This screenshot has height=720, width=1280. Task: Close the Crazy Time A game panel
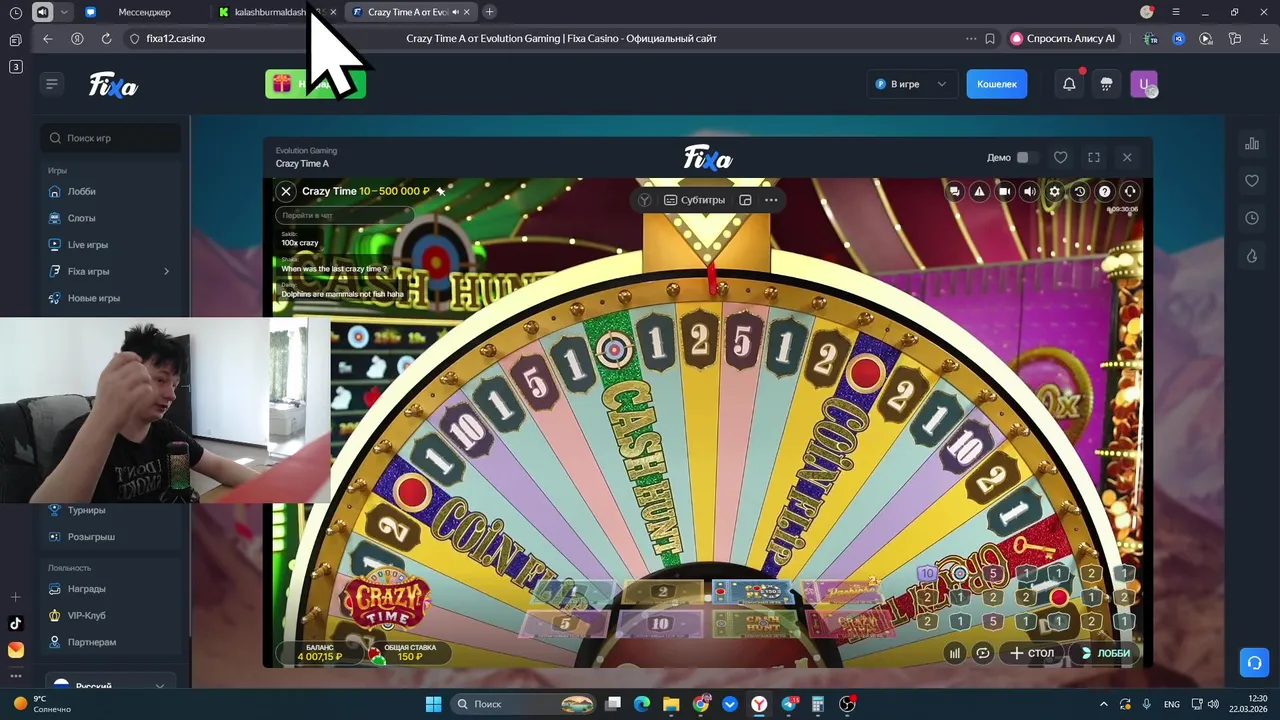1127,157
